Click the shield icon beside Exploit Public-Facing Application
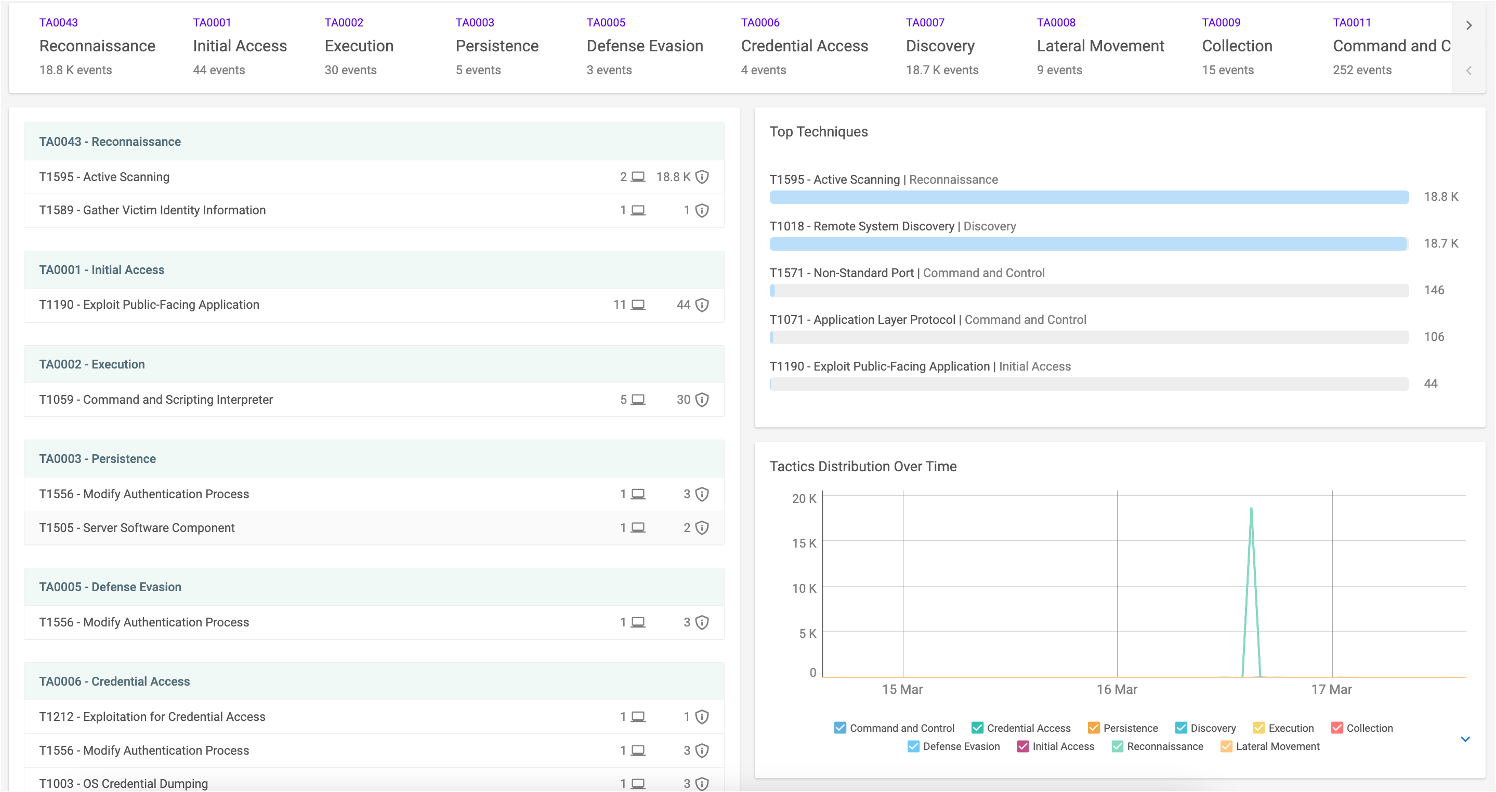This screenshot has width=1496, height=792. point(702,305)
